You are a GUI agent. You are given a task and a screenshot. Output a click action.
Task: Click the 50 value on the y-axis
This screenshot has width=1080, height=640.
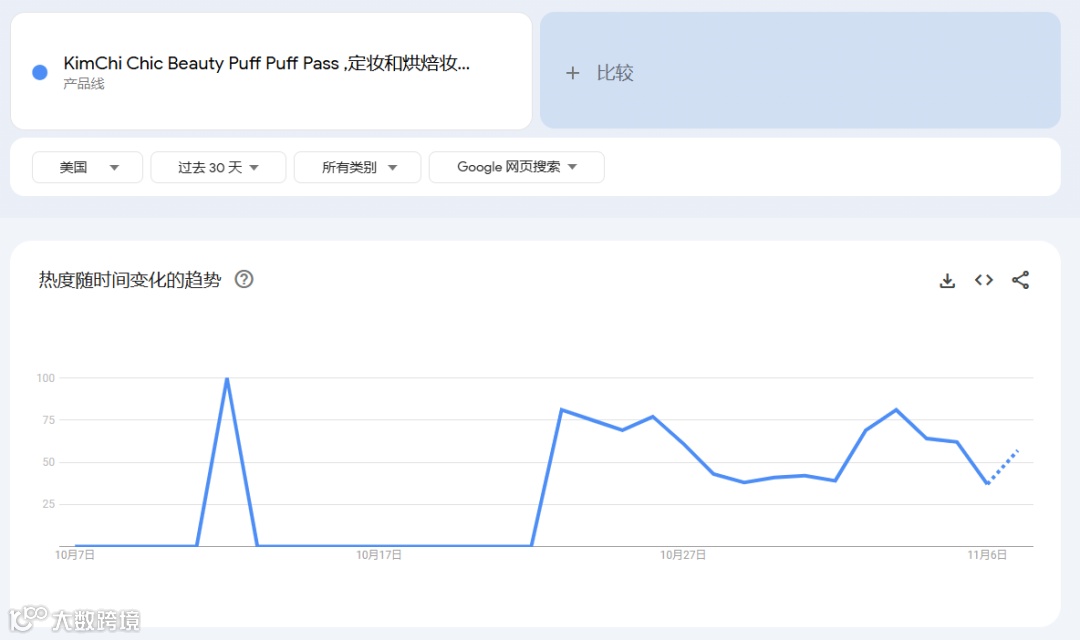coord(48,462)
